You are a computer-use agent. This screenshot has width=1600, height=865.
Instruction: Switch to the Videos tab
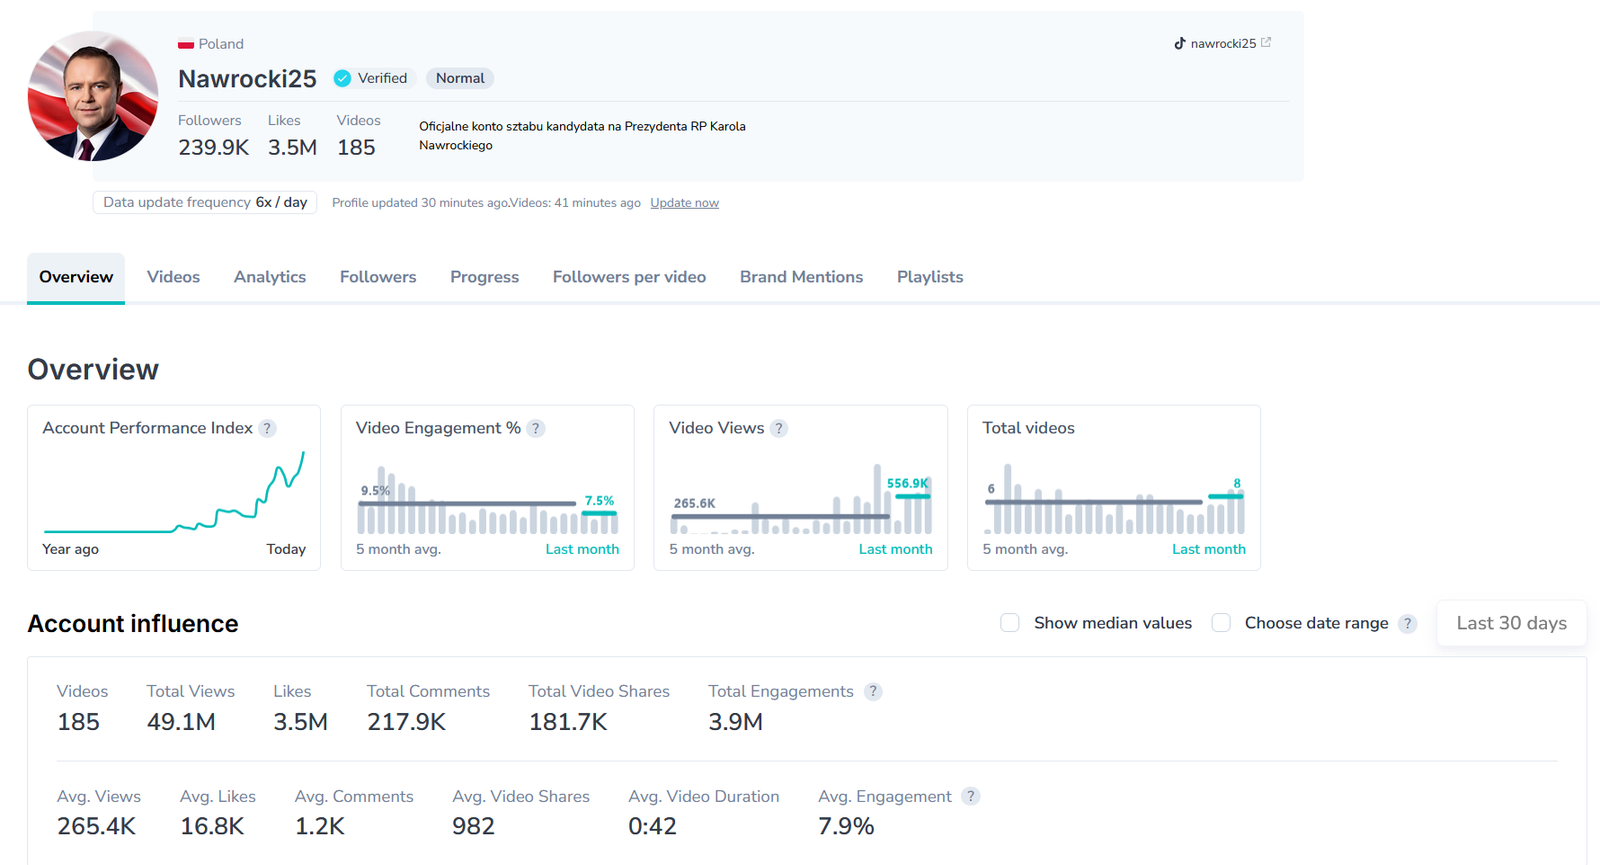[173, 277]
